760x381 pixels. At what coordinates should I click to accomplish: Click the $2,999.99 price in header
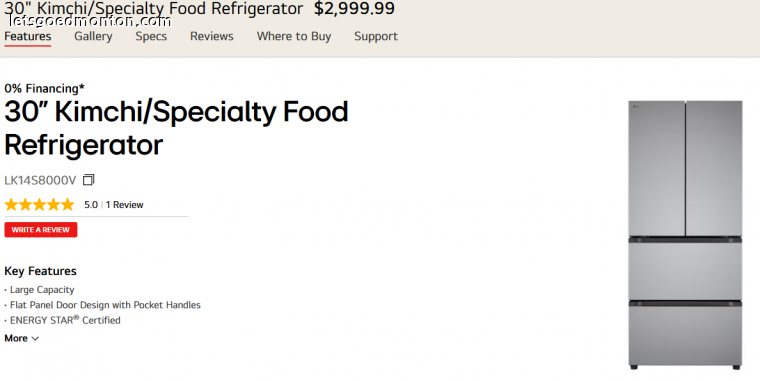pos(354,8)
